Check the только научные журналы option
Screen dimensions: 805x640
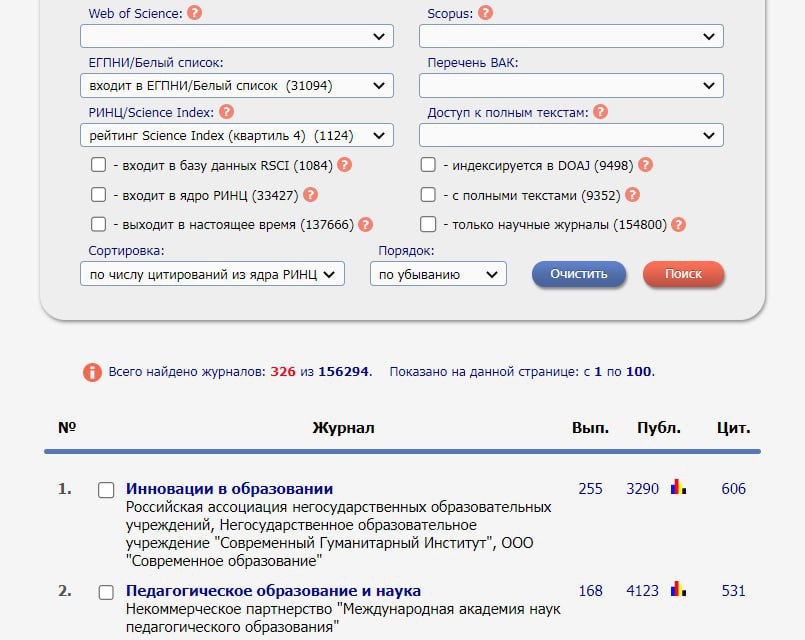pos(428,225)
